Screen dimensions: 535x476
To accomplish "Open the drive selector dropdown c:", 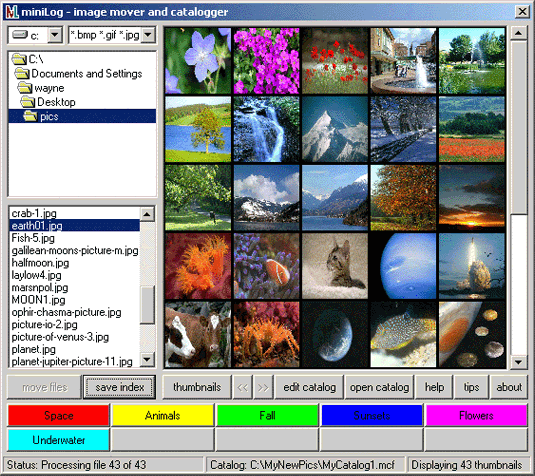I will pyautogui.click(x=55, y=35).
